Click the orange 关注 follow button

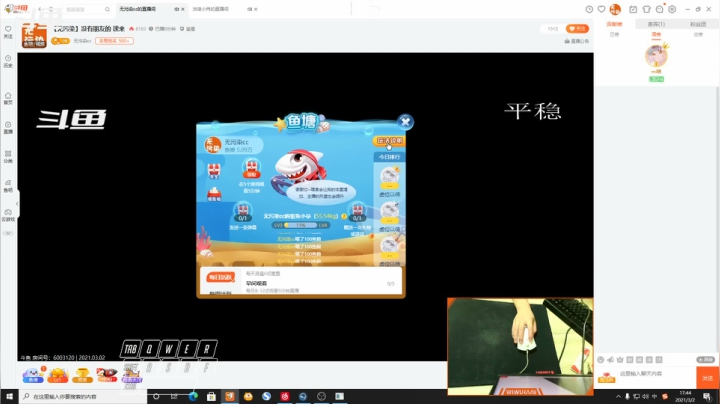[x=577, y=29]
